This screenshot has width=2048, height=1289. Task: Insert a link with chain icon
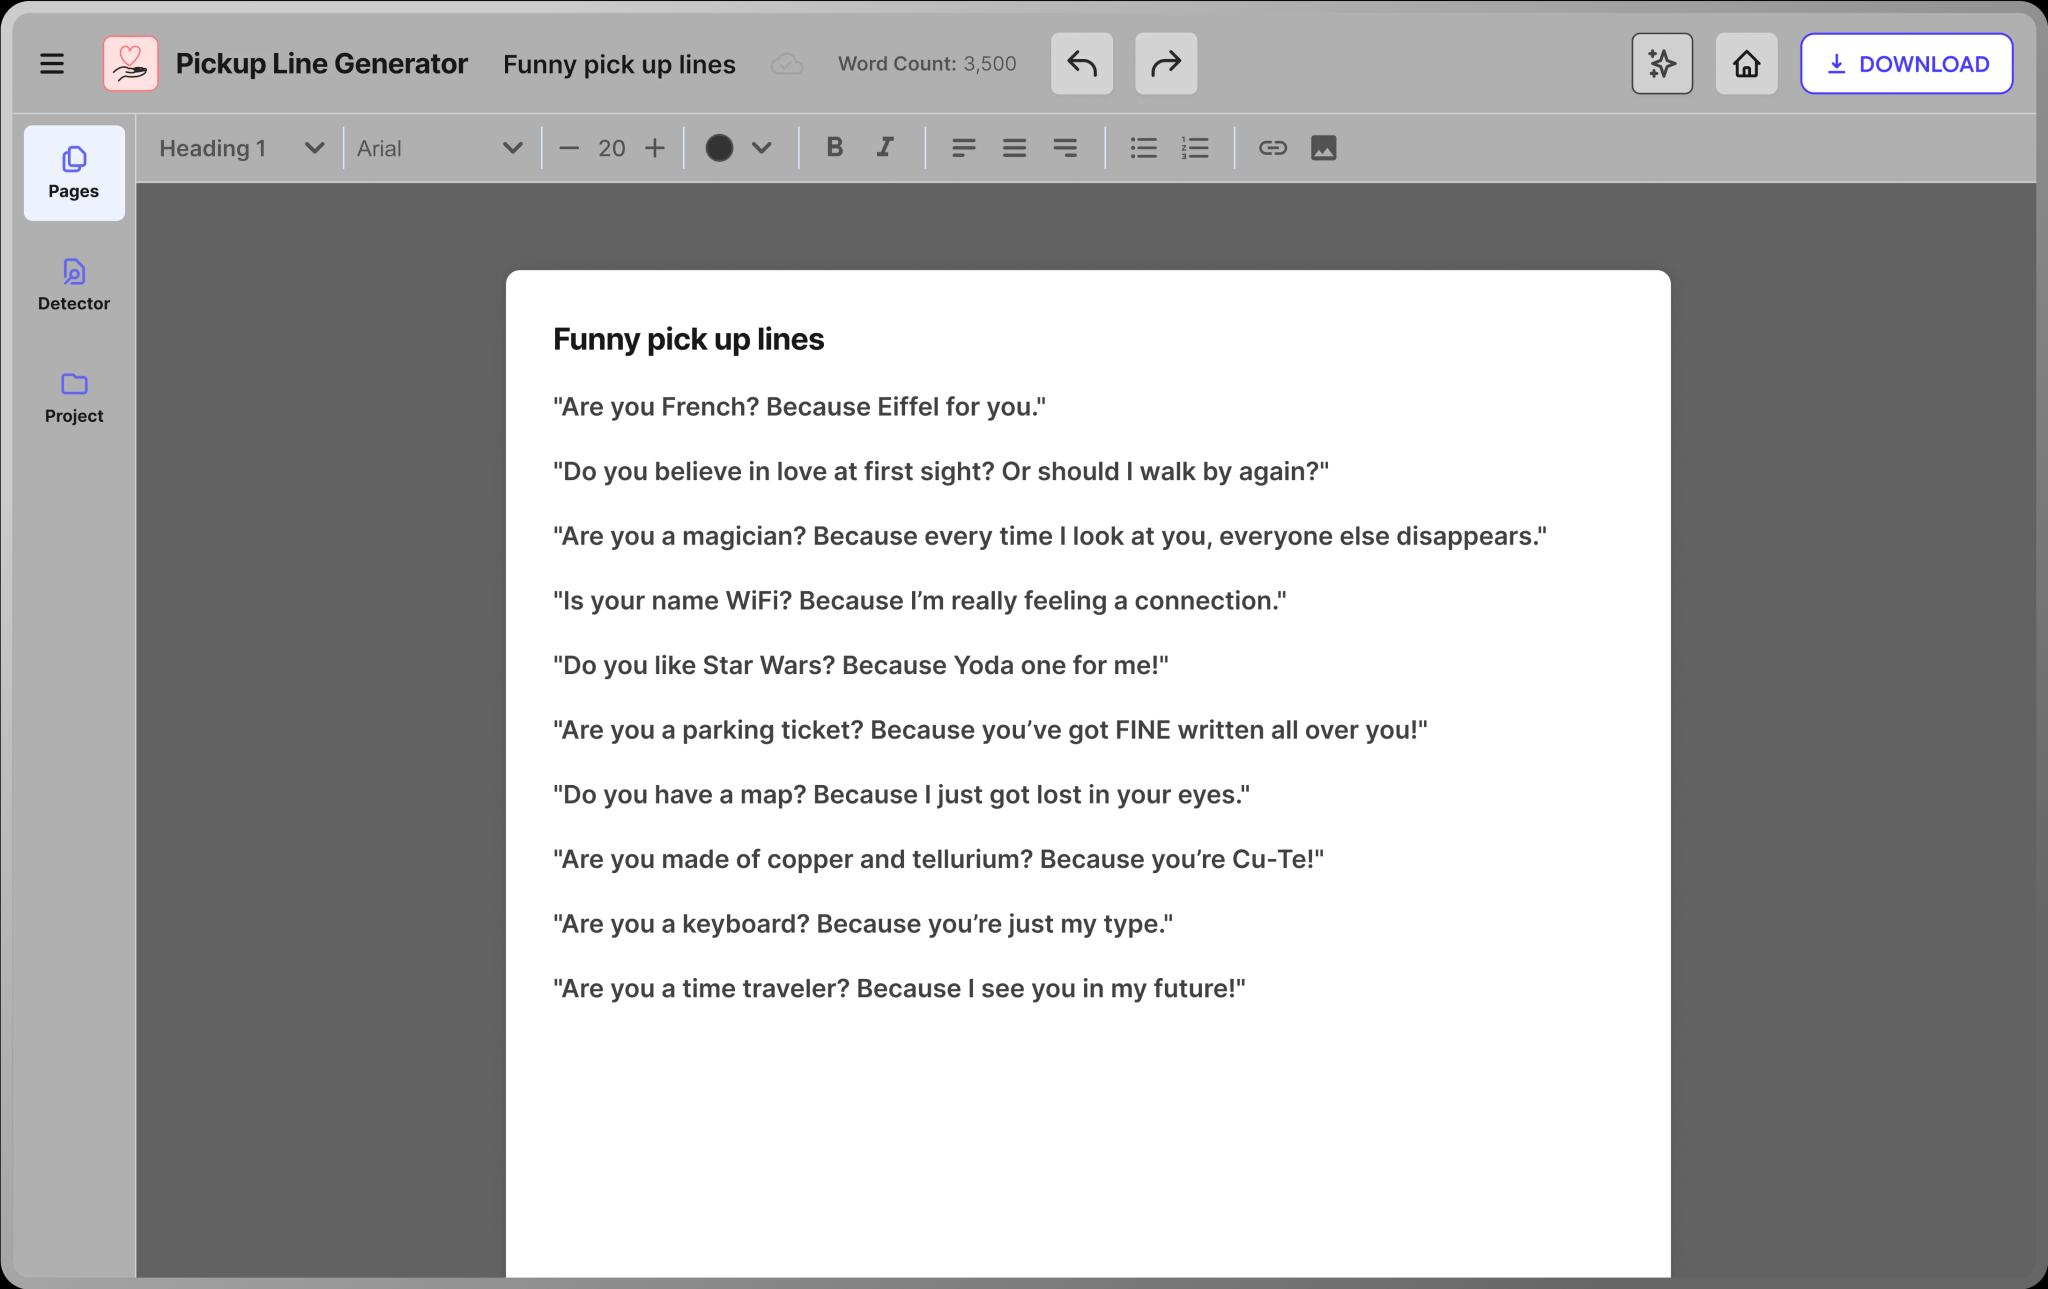tap(1272, 148)
